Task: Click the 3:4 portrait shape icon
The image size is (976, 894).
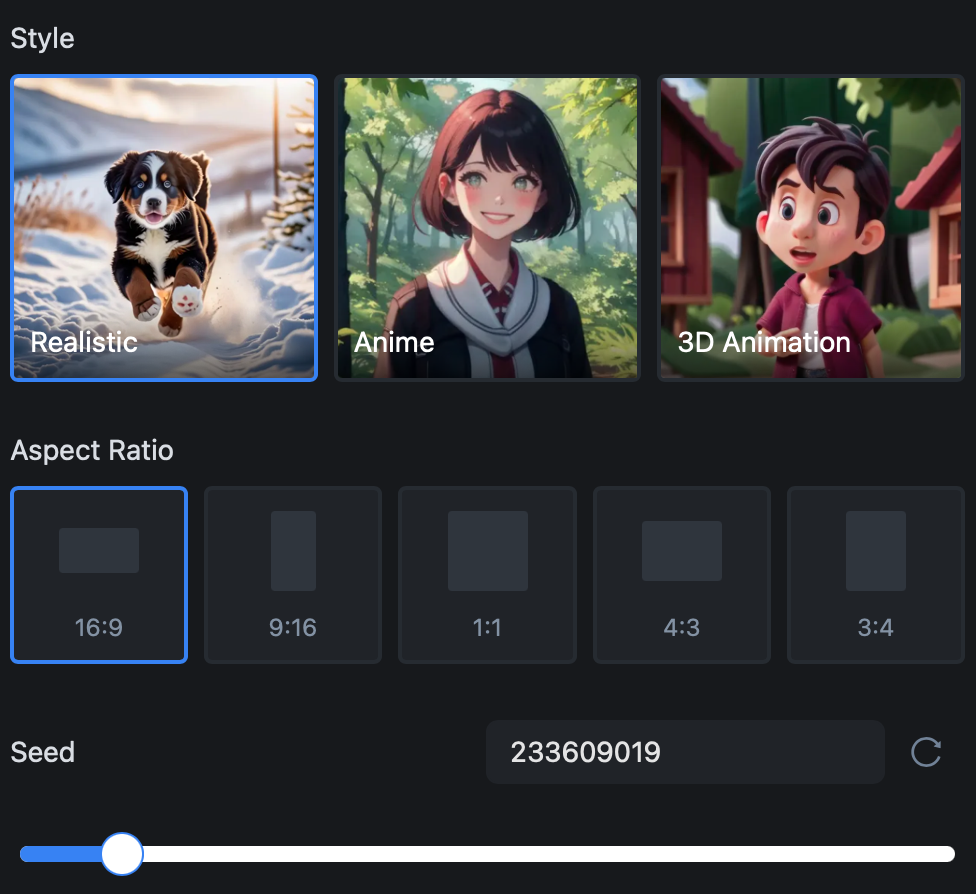Action: (876, 550)
